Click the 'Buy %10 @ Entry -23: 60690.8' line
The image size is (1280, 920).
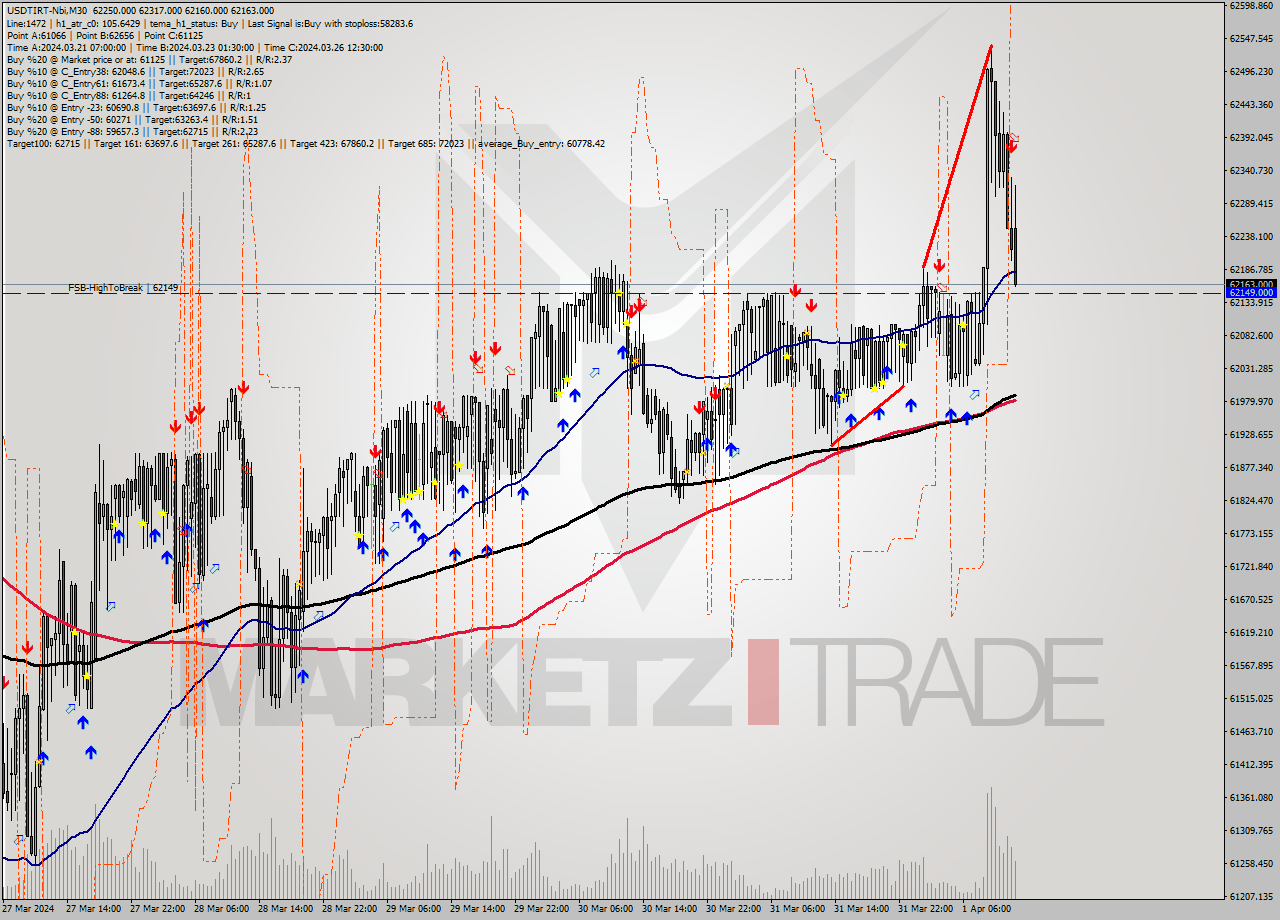(x=136, y=107)
